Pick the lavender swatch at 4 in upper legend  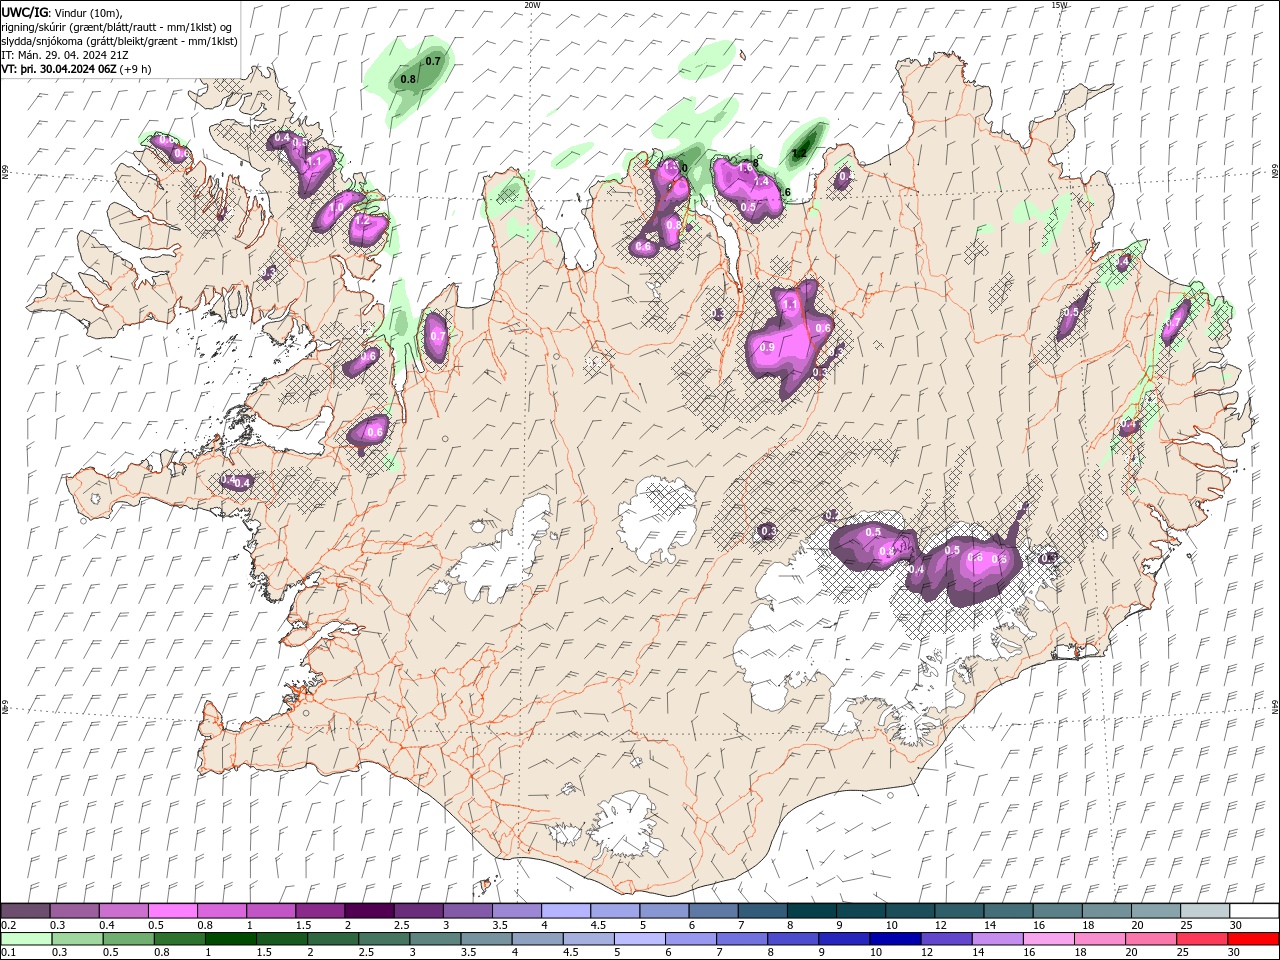click(x=565, y=911)
